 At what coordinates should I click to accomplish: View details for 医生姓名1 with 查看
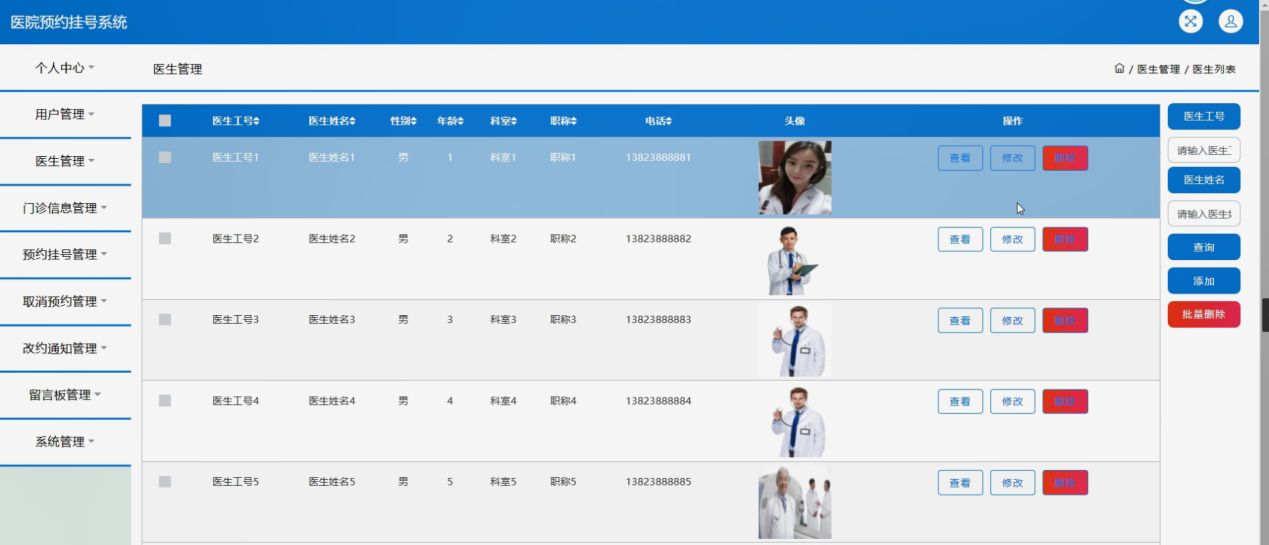click(x=960, y=158)
